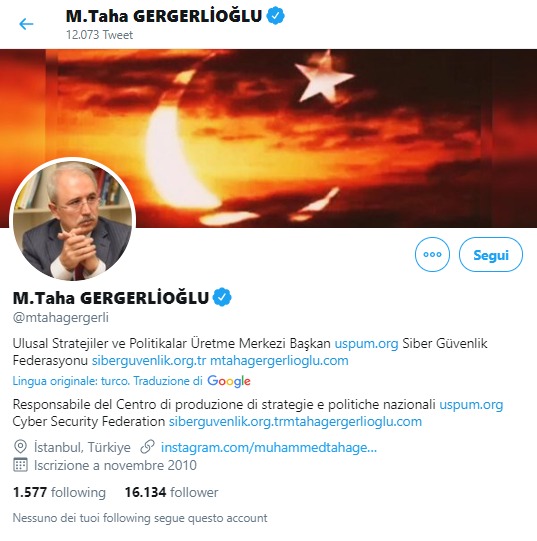
Task: View the Turkish flag header banner image
Action: [x=268, y=138]
